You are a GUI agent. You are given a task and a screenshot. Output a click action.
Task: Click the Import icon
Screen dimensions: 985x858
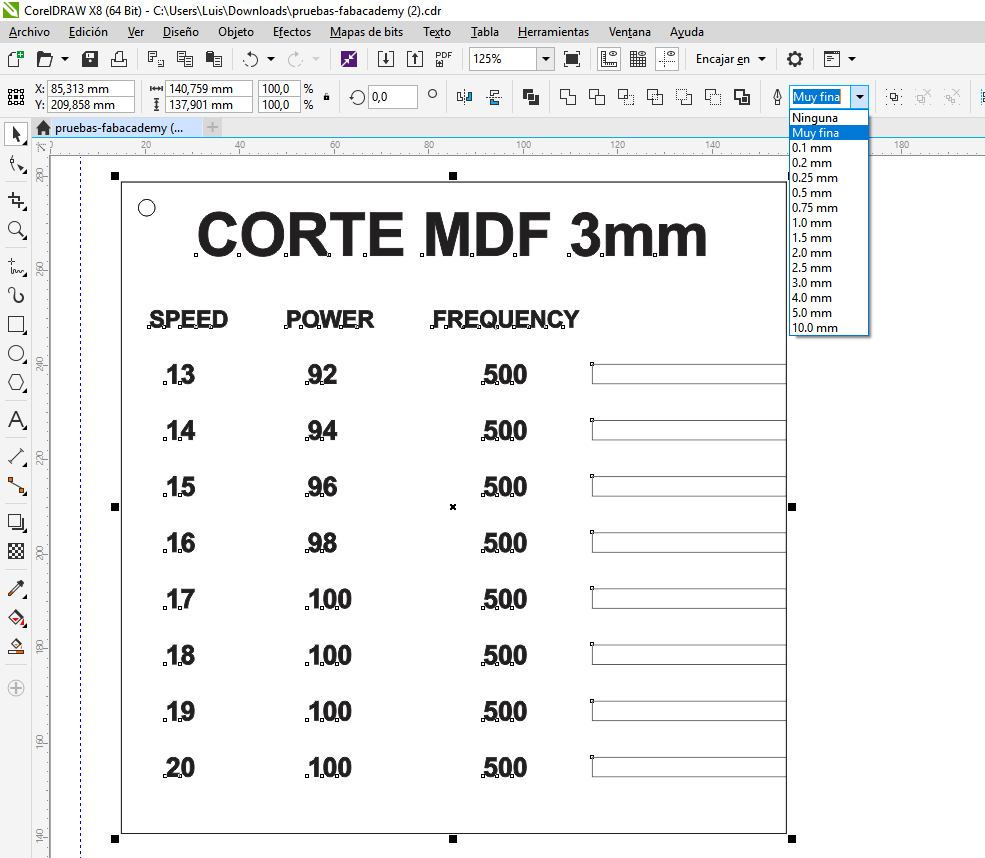(x=386, y=59)
